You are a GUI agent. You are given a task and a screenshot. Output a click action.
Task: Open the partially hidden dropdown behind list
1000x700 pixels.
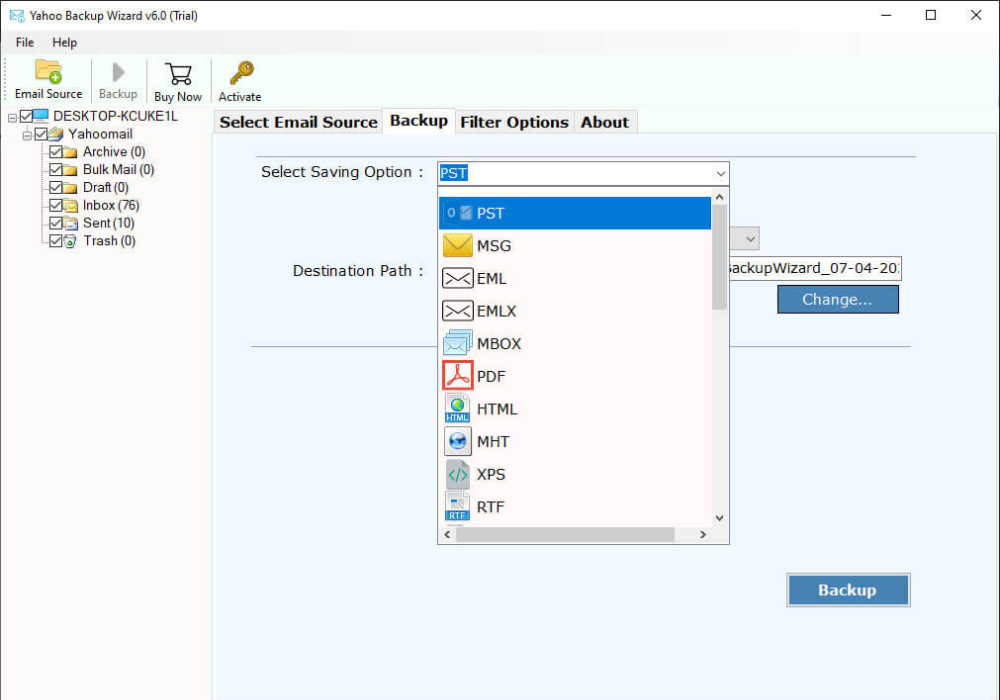click(751, 239)
